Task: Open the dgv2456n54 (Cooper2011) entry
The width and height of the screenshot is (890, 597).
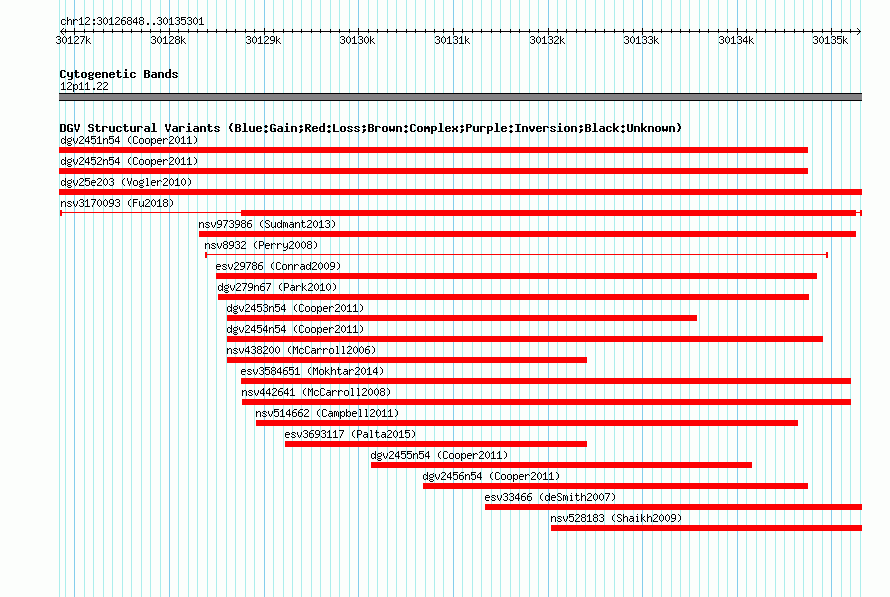Action: [x=492, y=476]
